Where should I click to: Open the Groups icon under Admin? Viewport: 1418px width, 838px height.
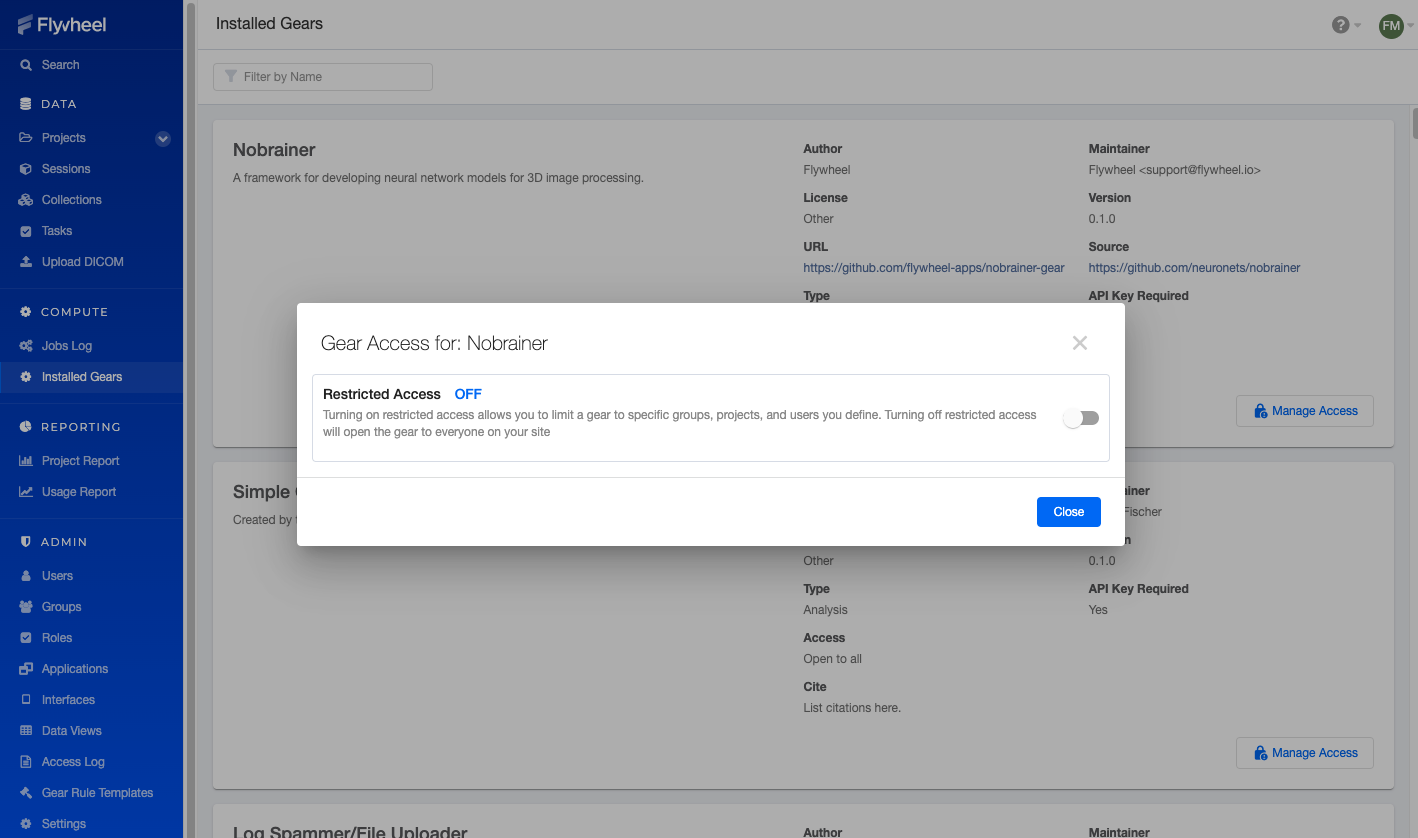pyautogui.click(x=27, y=607)
